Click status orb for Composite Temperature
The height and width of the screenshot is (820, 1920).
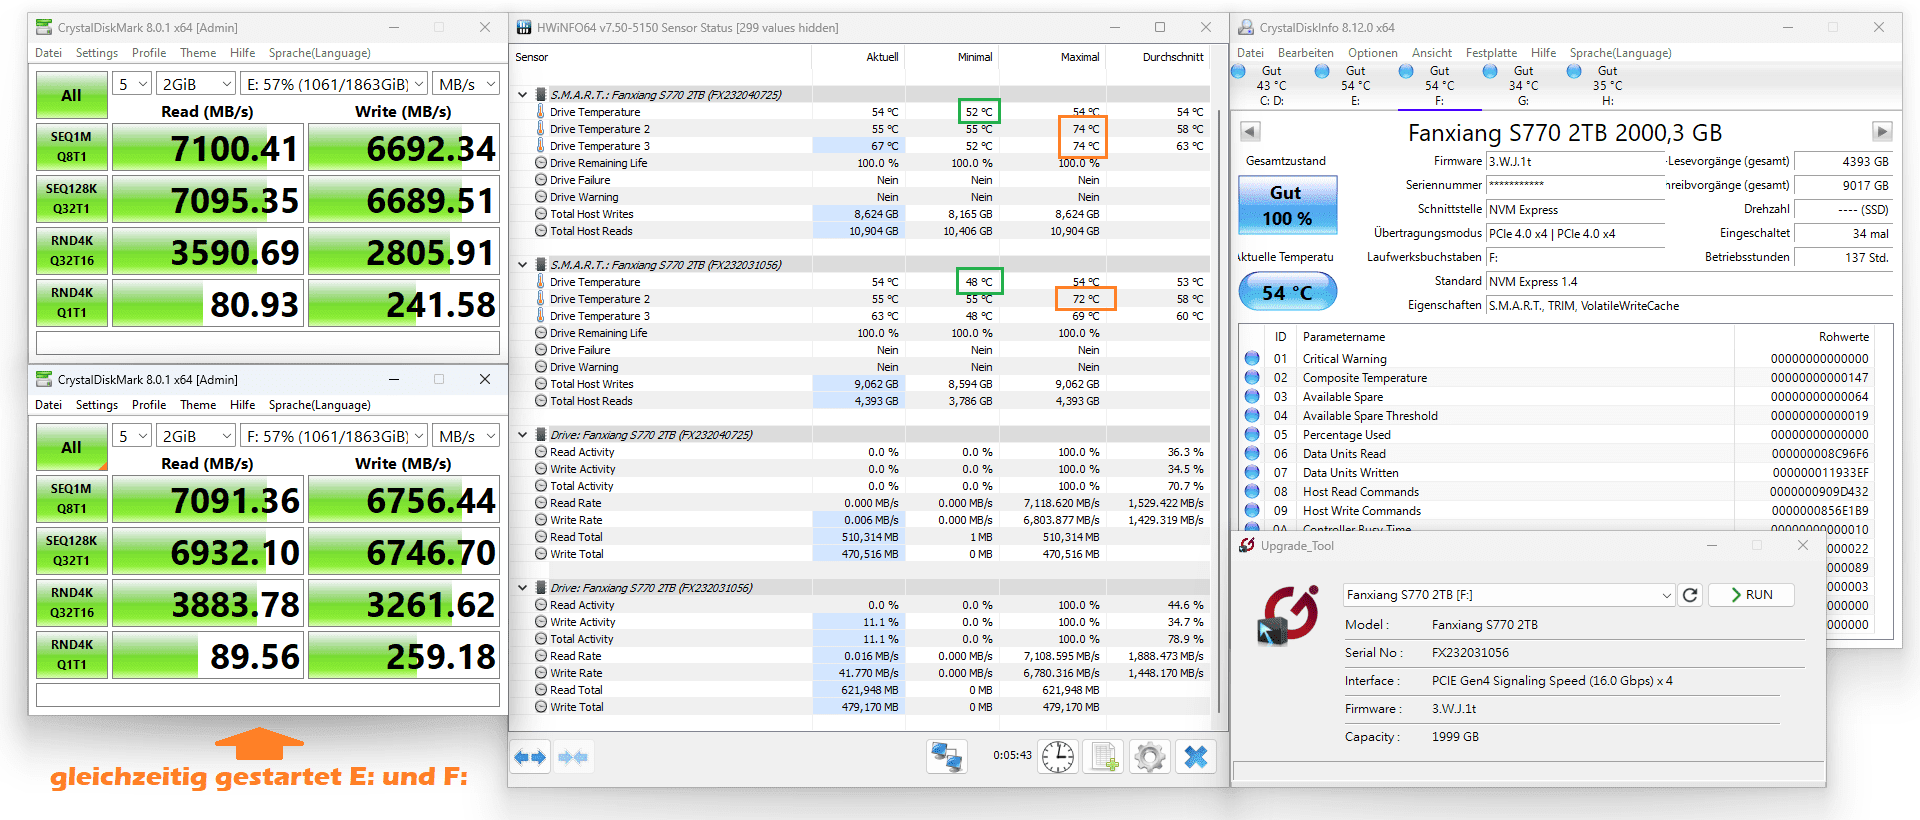click(x=1252, y=377)
